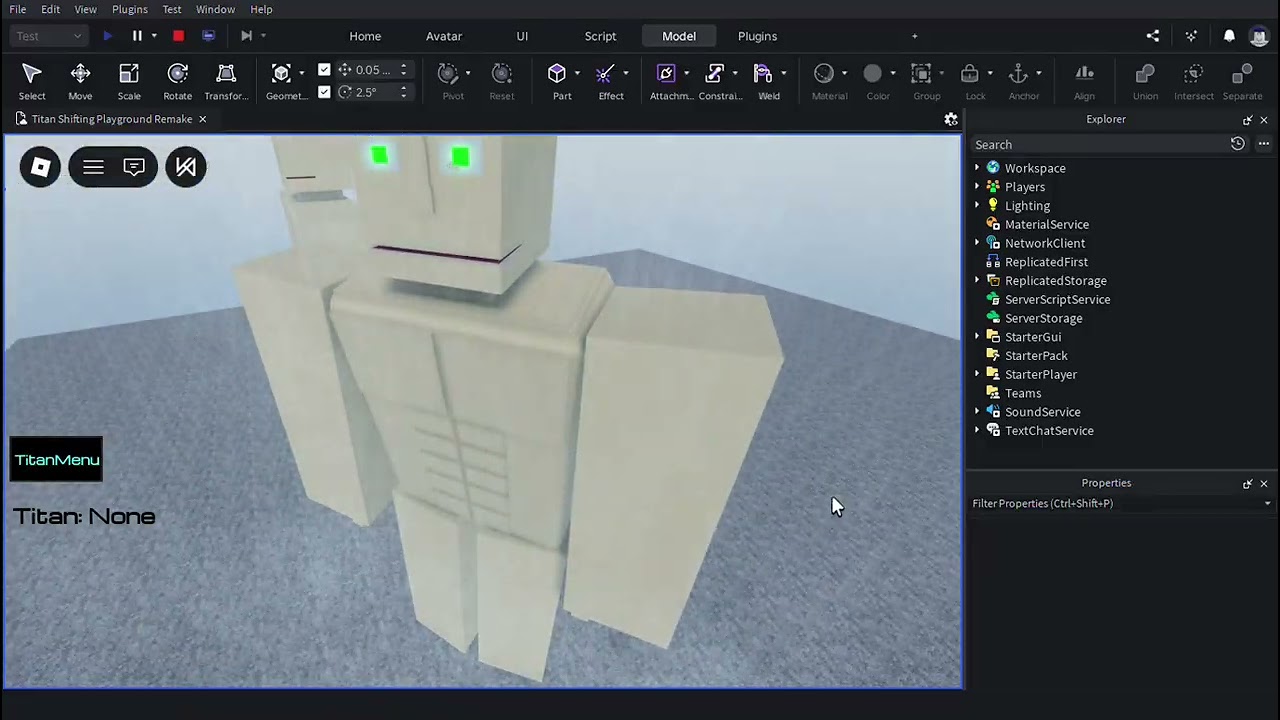Select ServerScriptService in Explorer
This screenshot has width=1280, height=720.
pos(1057,299)
